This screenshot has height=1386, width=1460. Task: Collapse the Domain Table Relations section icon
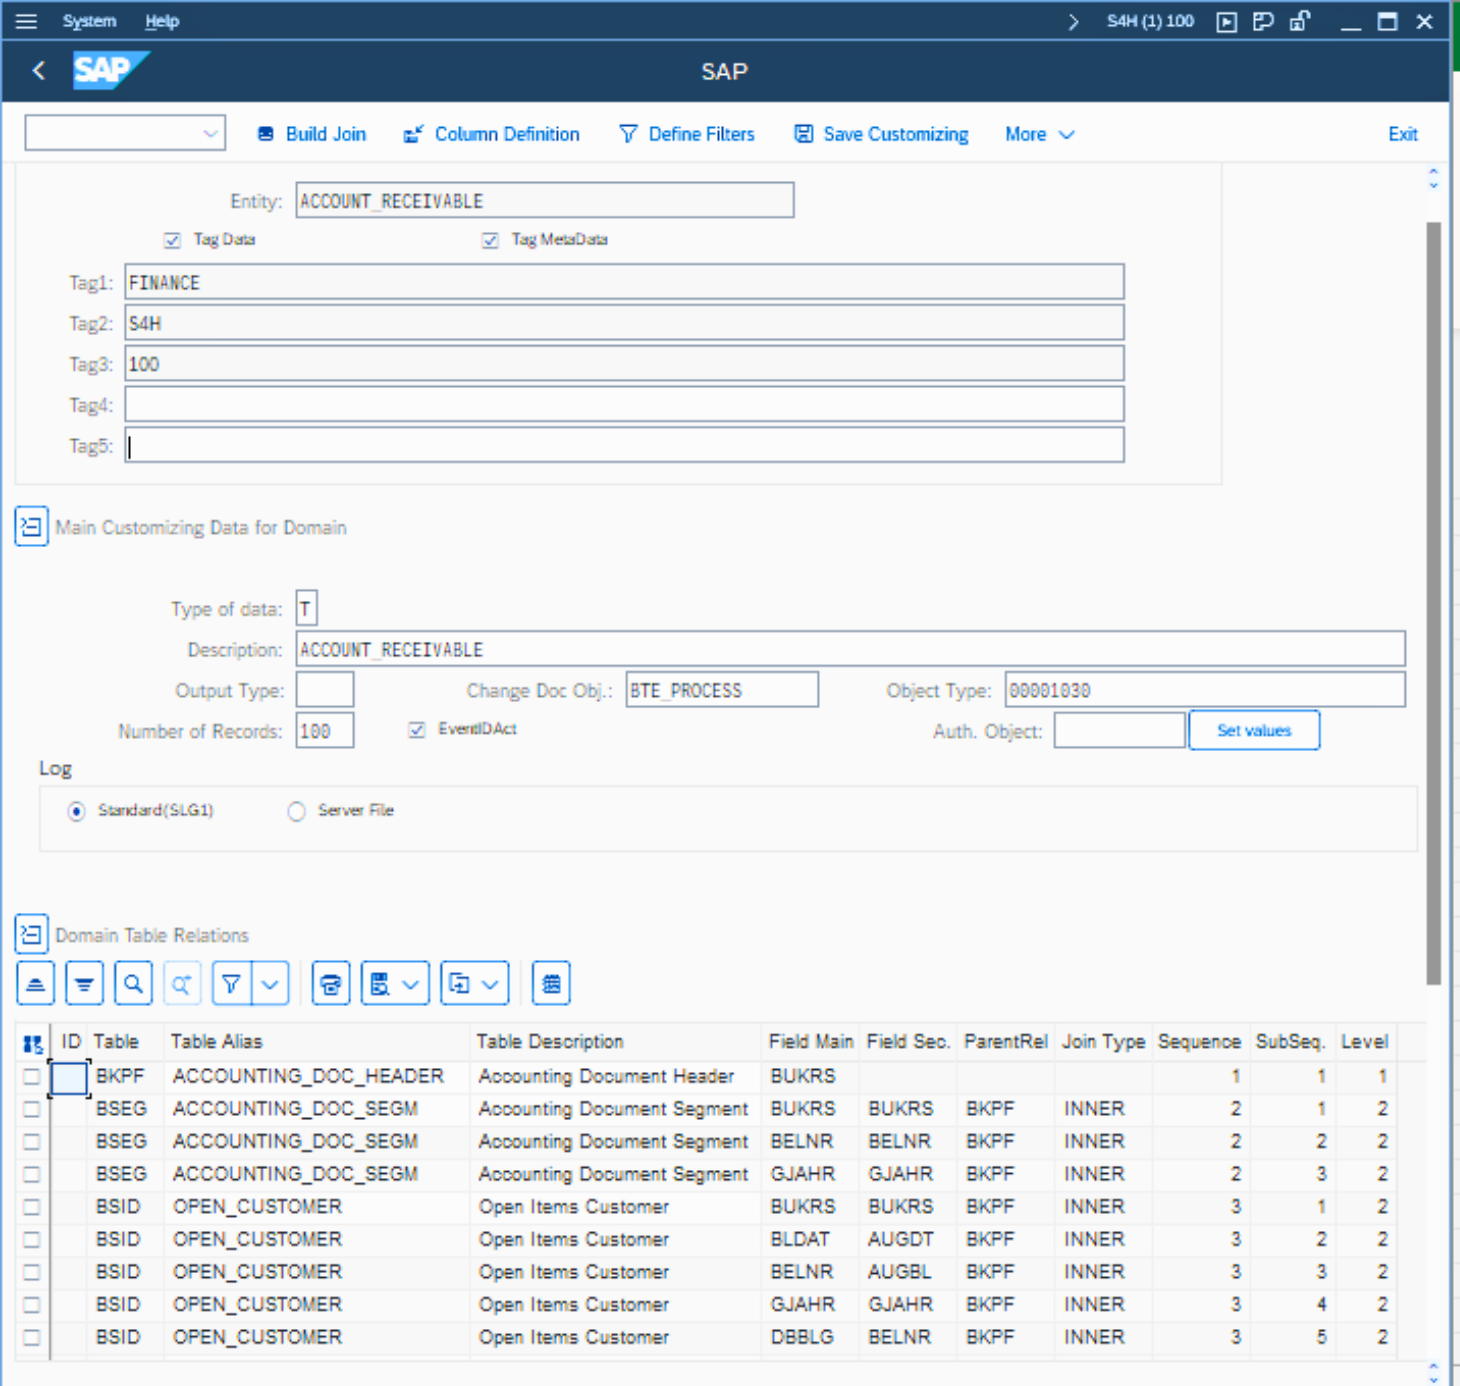[31, 934]
